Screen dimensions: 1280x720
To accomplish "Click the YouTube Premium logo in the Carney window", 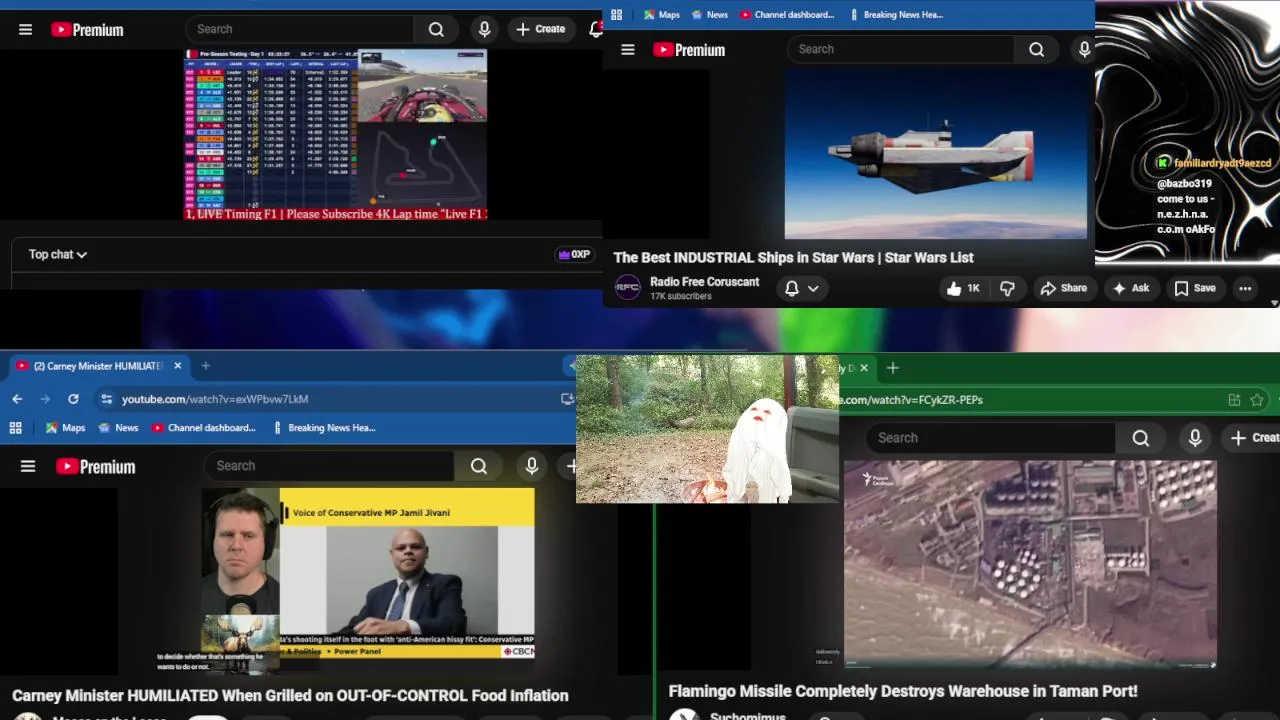I will [x=96, y=467].
